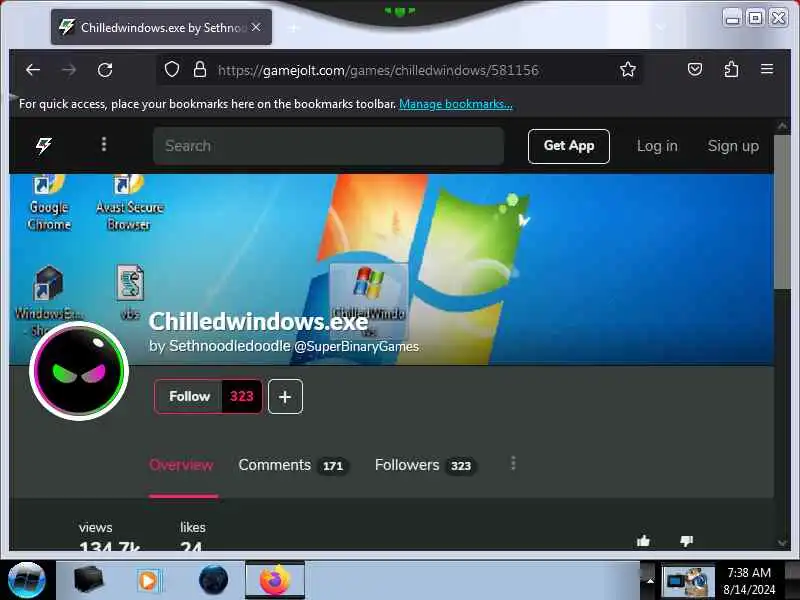Open the extensions puzzle-piece menu
The width and height of the screenshot is (800, 600).
point(731,69)
